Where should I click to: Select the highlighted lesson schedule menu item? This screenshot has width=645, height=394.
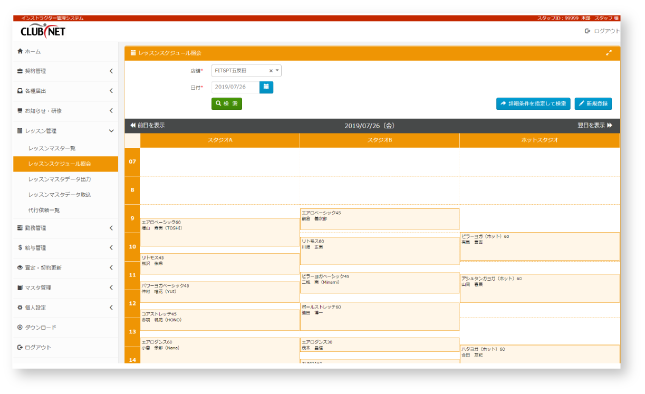(65, 164)
